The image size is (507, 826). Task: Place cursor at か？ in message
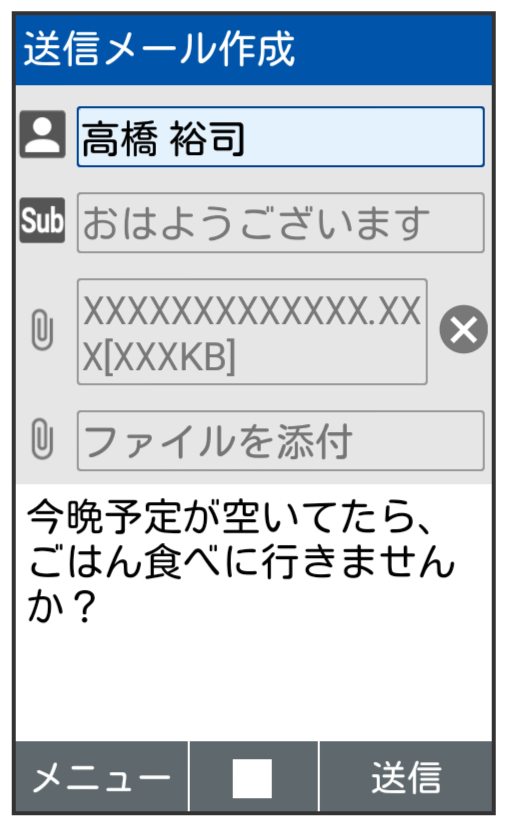click(62, 607)
